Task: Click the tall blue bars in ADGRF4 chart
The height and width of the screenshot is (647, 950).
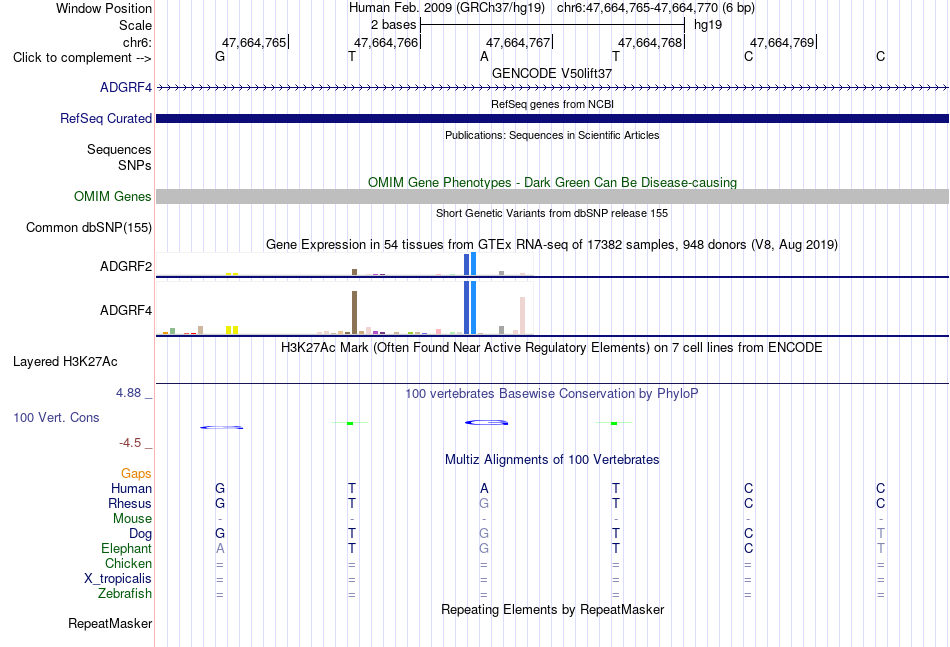Action: [x=470, y=308]
